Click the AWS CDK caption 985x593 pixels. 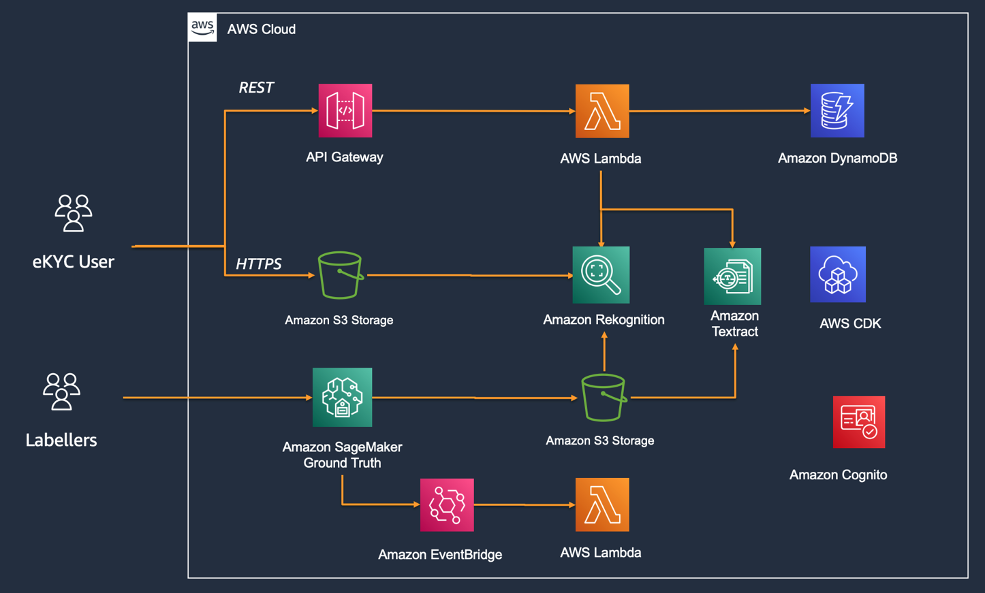click(x=850, y=324)
